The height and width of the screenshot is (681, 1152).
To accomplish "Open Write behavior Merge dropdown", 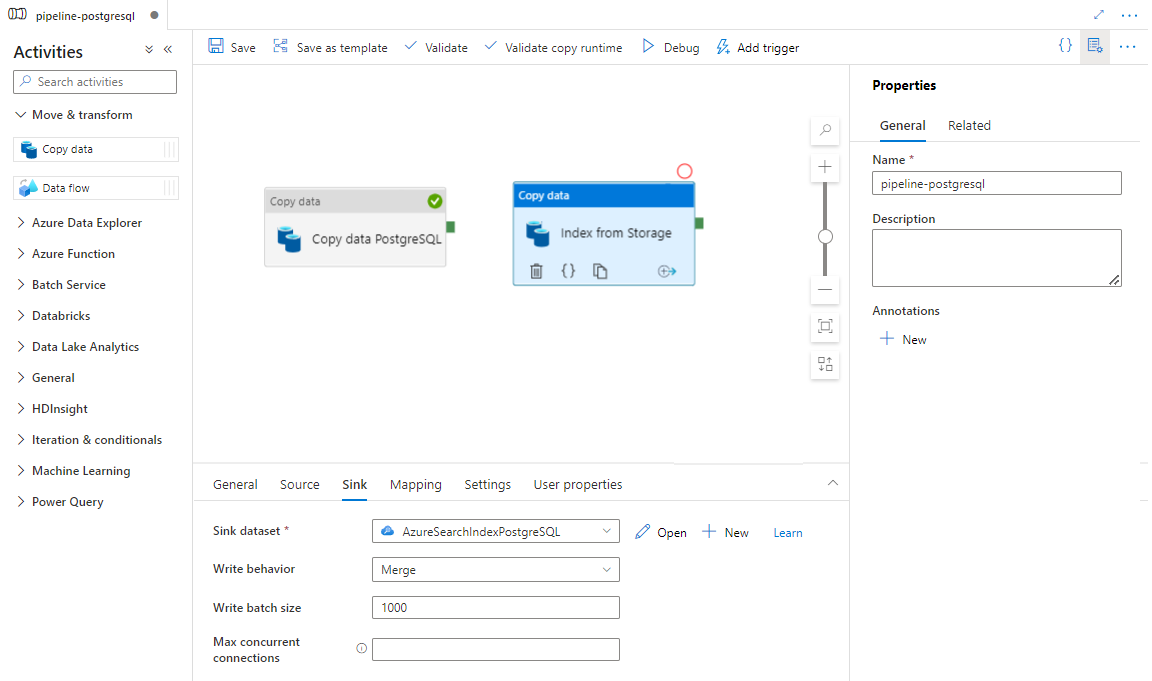I will click(495, 569).
